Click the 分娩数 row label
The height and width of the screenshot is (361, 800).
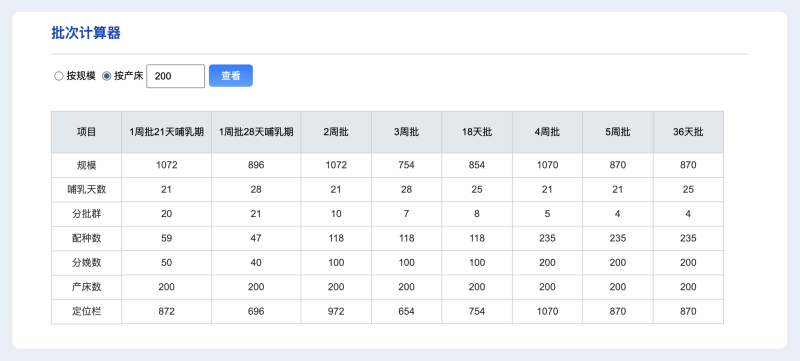point(86,263)
